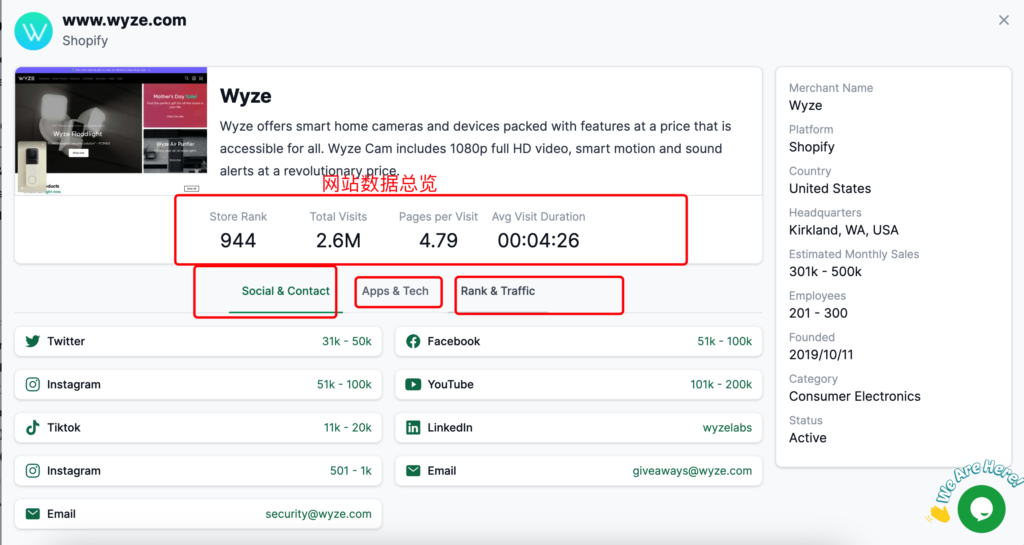Click the Pages per Visit value 4.79
This screenshot has width=1024, height=545.
(438, 241)
